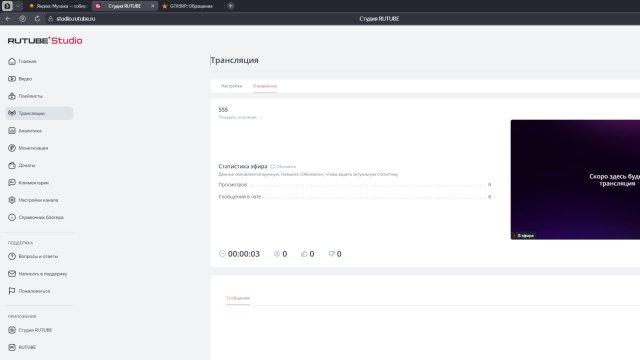Open the Плейлисты sidebar icon
Viewport: 640px width, 360px height.
pyautogui.click(x=12, y=96)
